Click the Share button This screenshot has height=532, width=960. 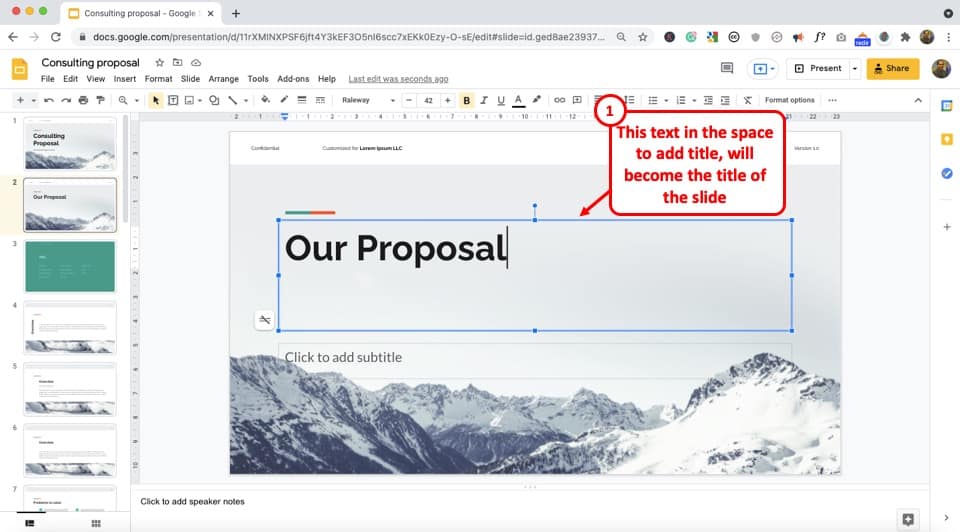coord(893,69)
